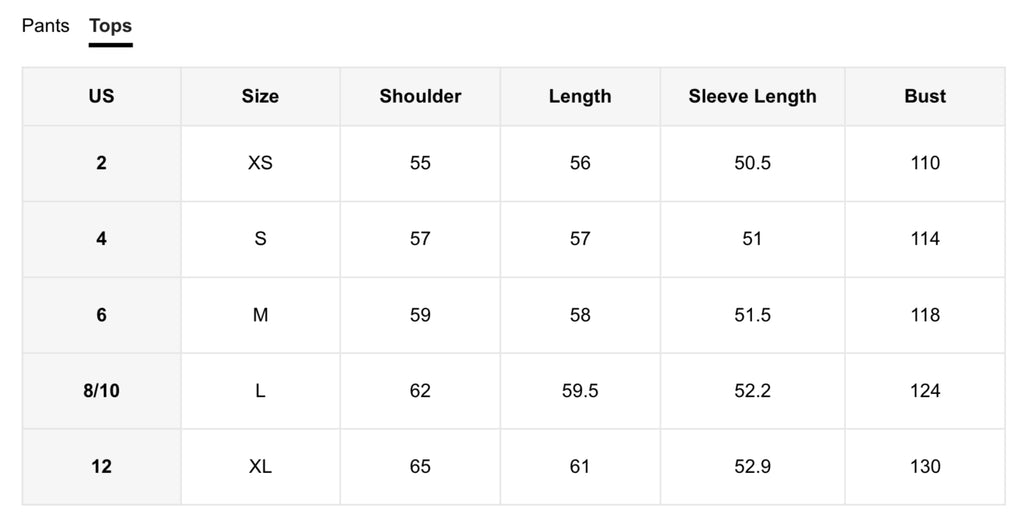Select the Tops tab
Viewport: 1024px width, 516px height.
[110, 25]
